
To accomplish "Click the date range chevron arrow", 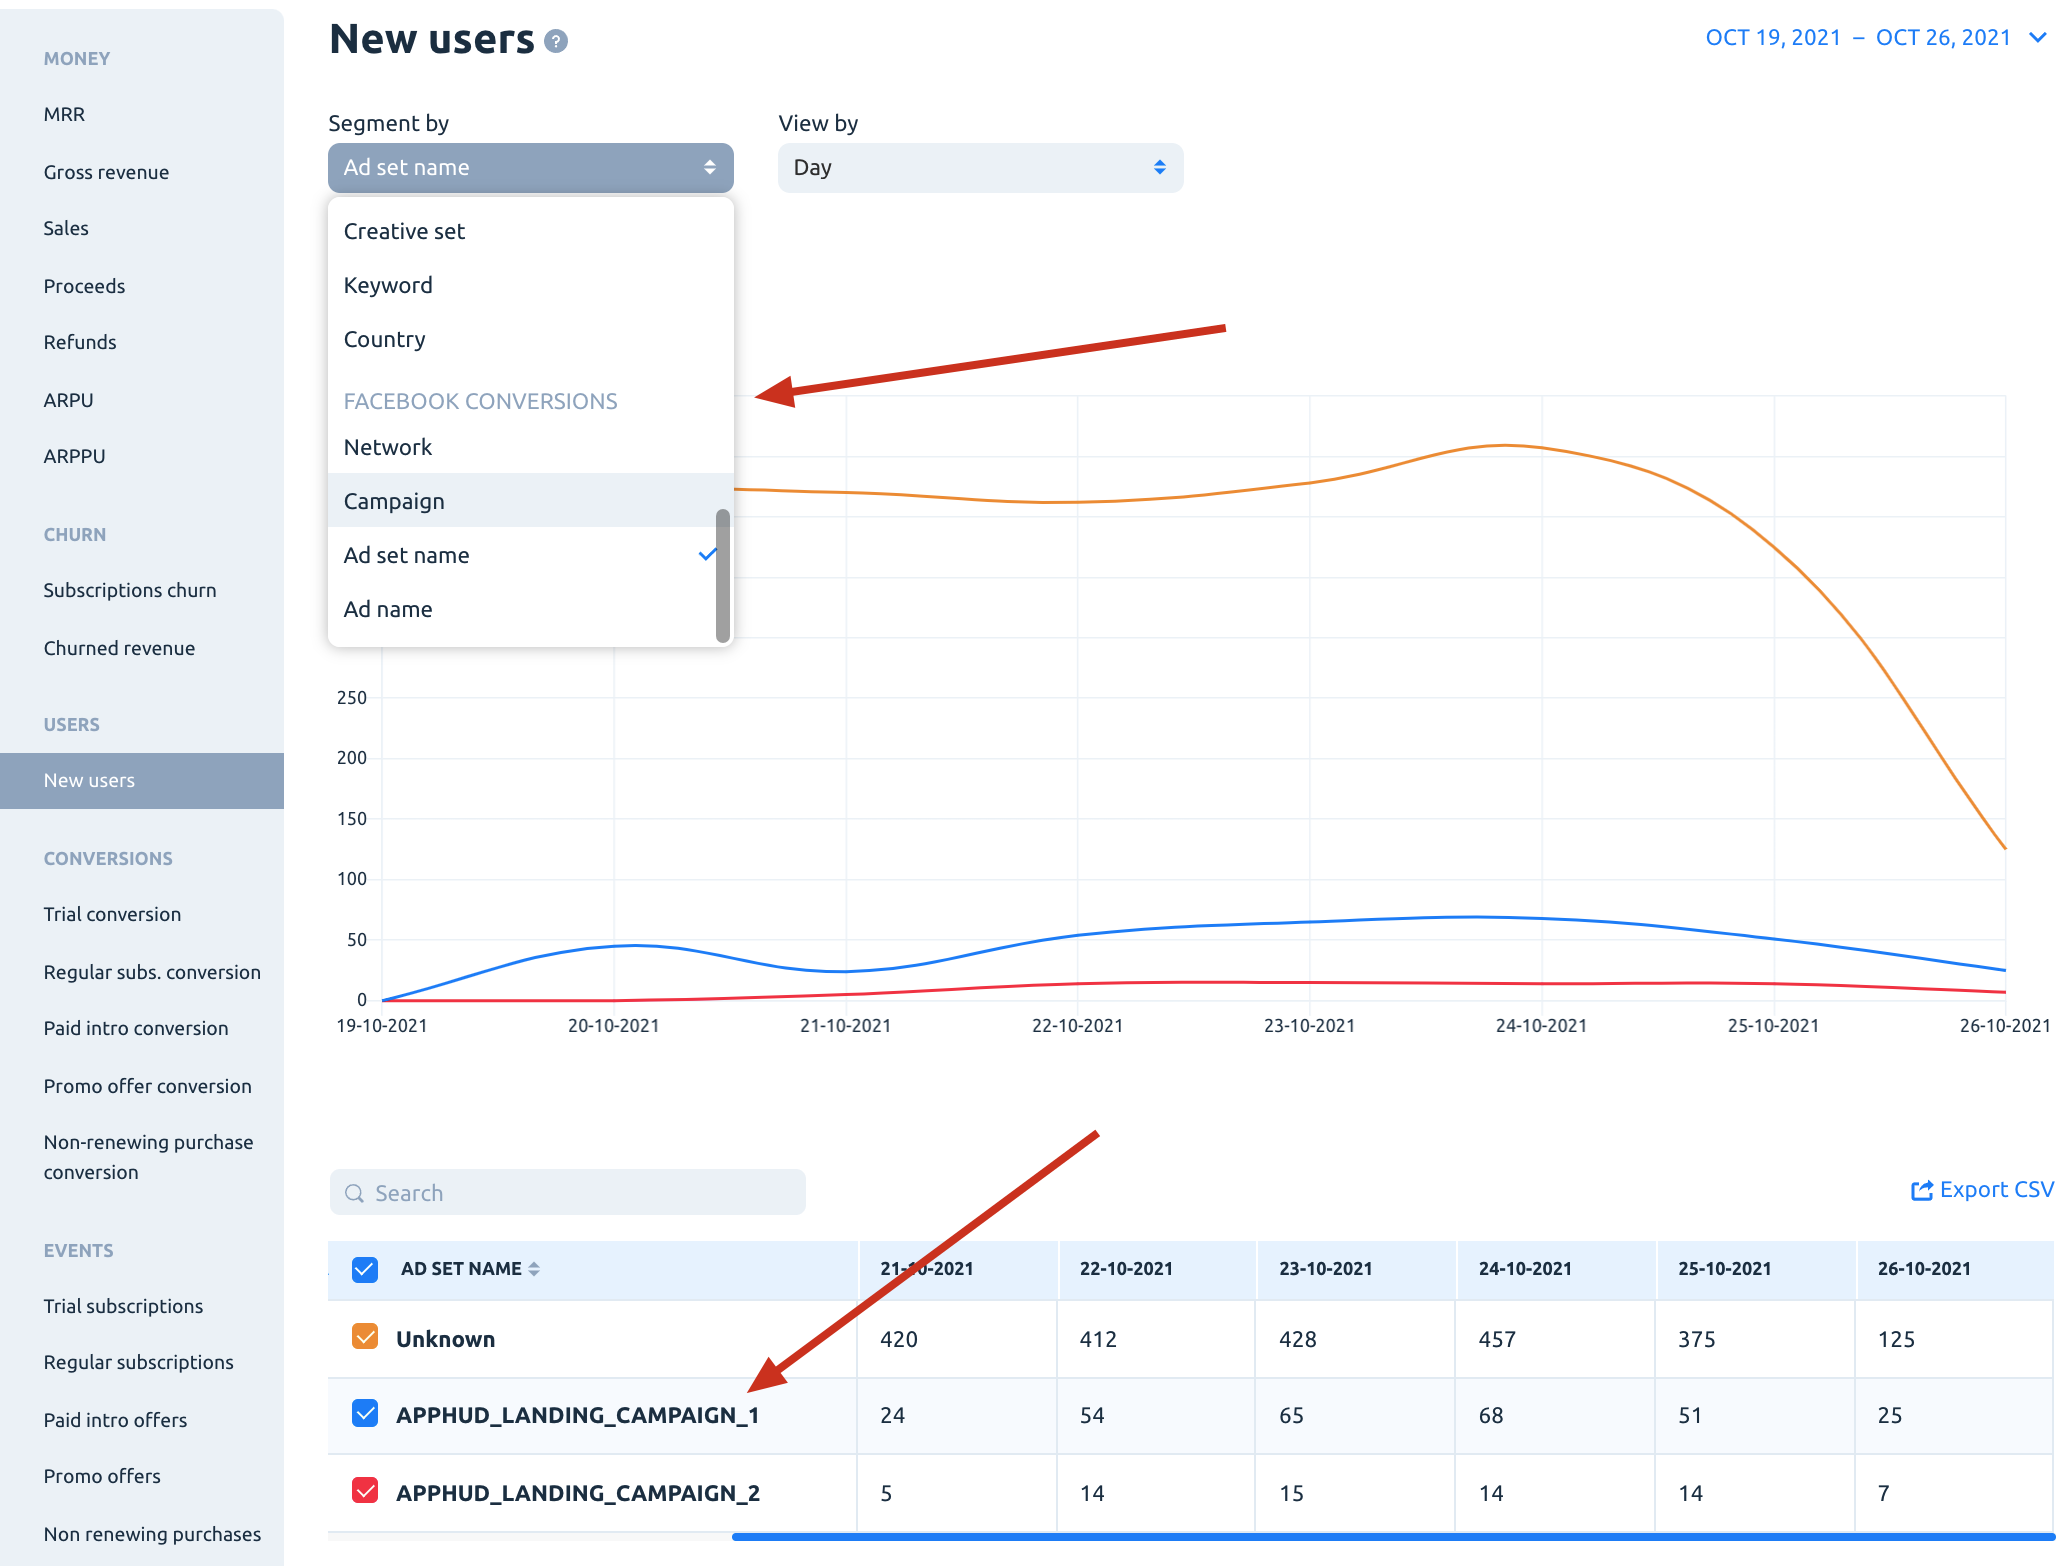I will click(2037, 38).
